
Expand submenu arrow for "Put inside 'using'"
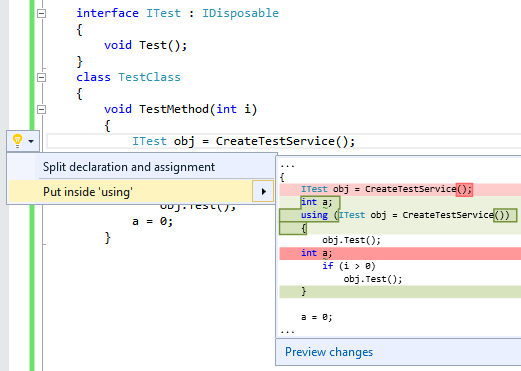(x=263, y=192)
